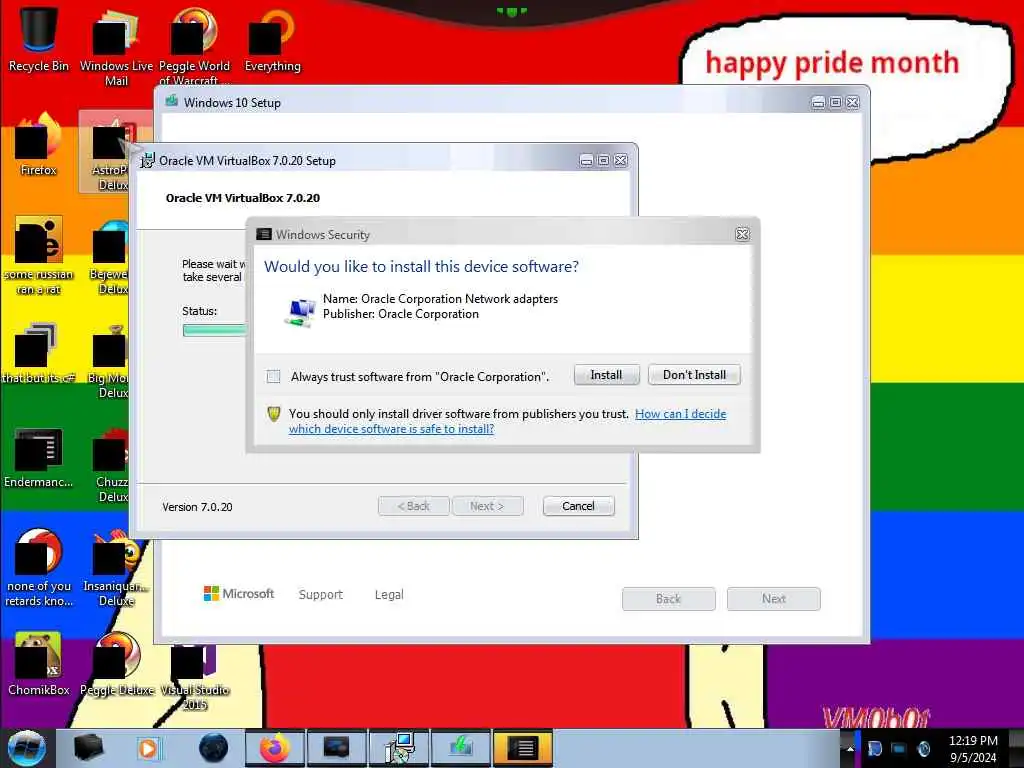Select the Everything desktop icon
This screenshot has width=1024, height=768.
(x=272, y=39)
